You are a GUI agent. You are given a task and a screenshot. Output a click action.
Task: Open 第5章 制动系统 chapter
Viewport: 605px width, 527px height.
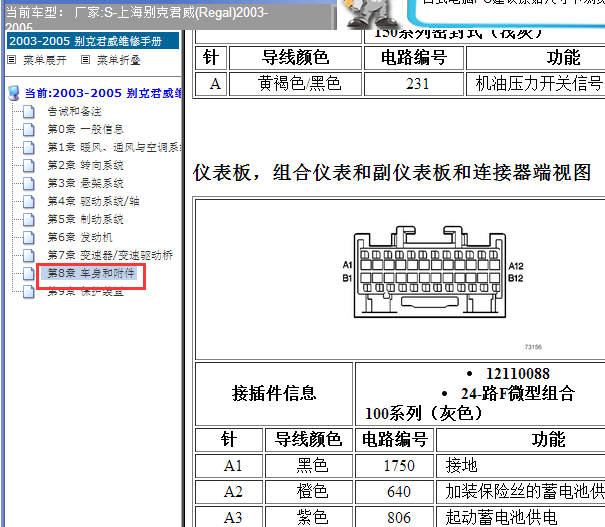[x=85, y=219]
